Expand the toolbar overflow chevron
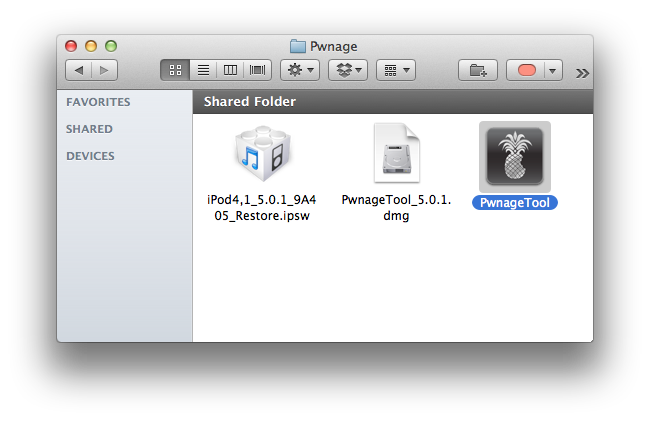This screenshot has height=421, width=650. tap(583, 72)
